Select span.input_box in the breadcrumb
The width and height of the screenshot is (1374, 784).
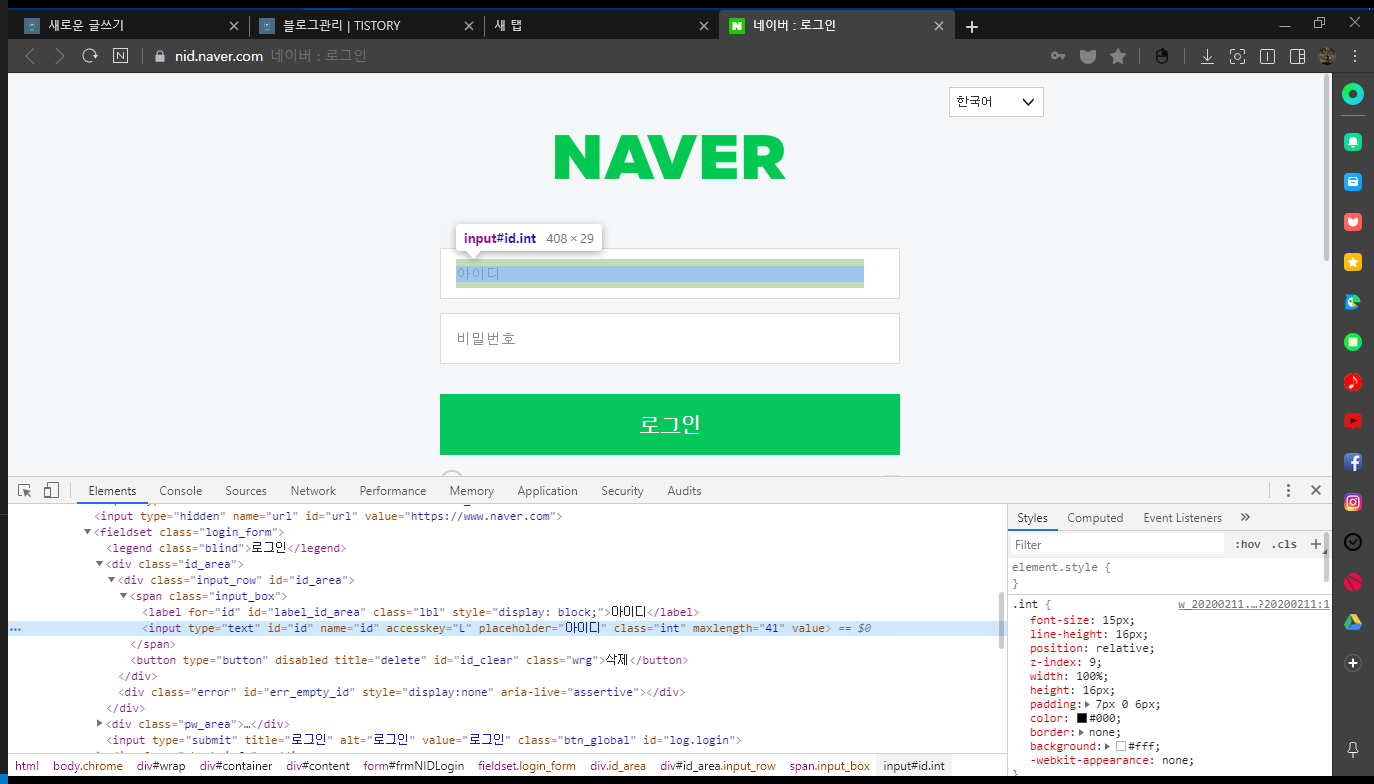click(830, 766)
